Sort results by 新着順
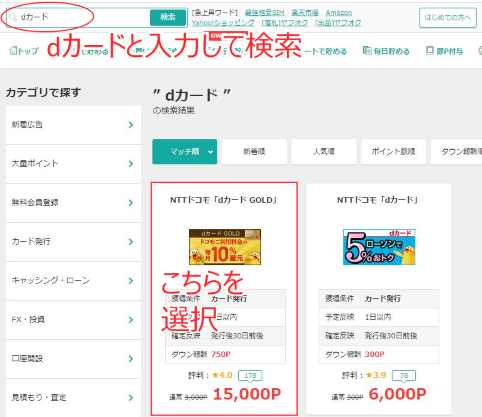Screen dimensions: 482x417 click(254, 152)
